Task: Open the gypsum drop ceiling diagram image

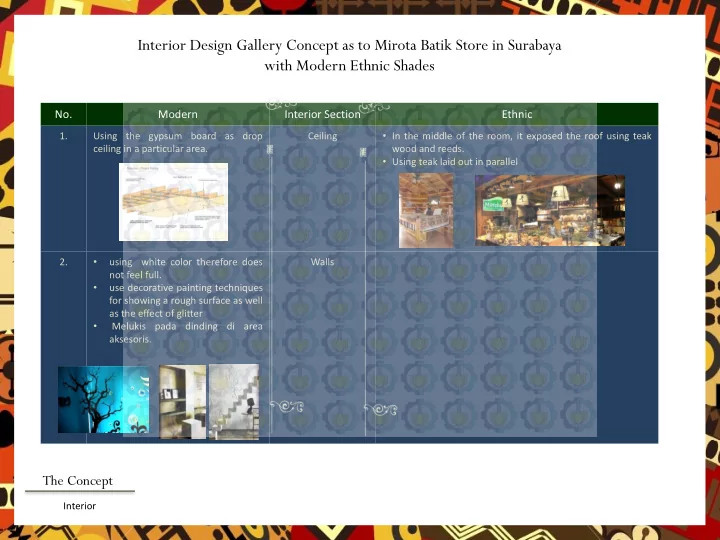Action: click(x=174, y=202)
